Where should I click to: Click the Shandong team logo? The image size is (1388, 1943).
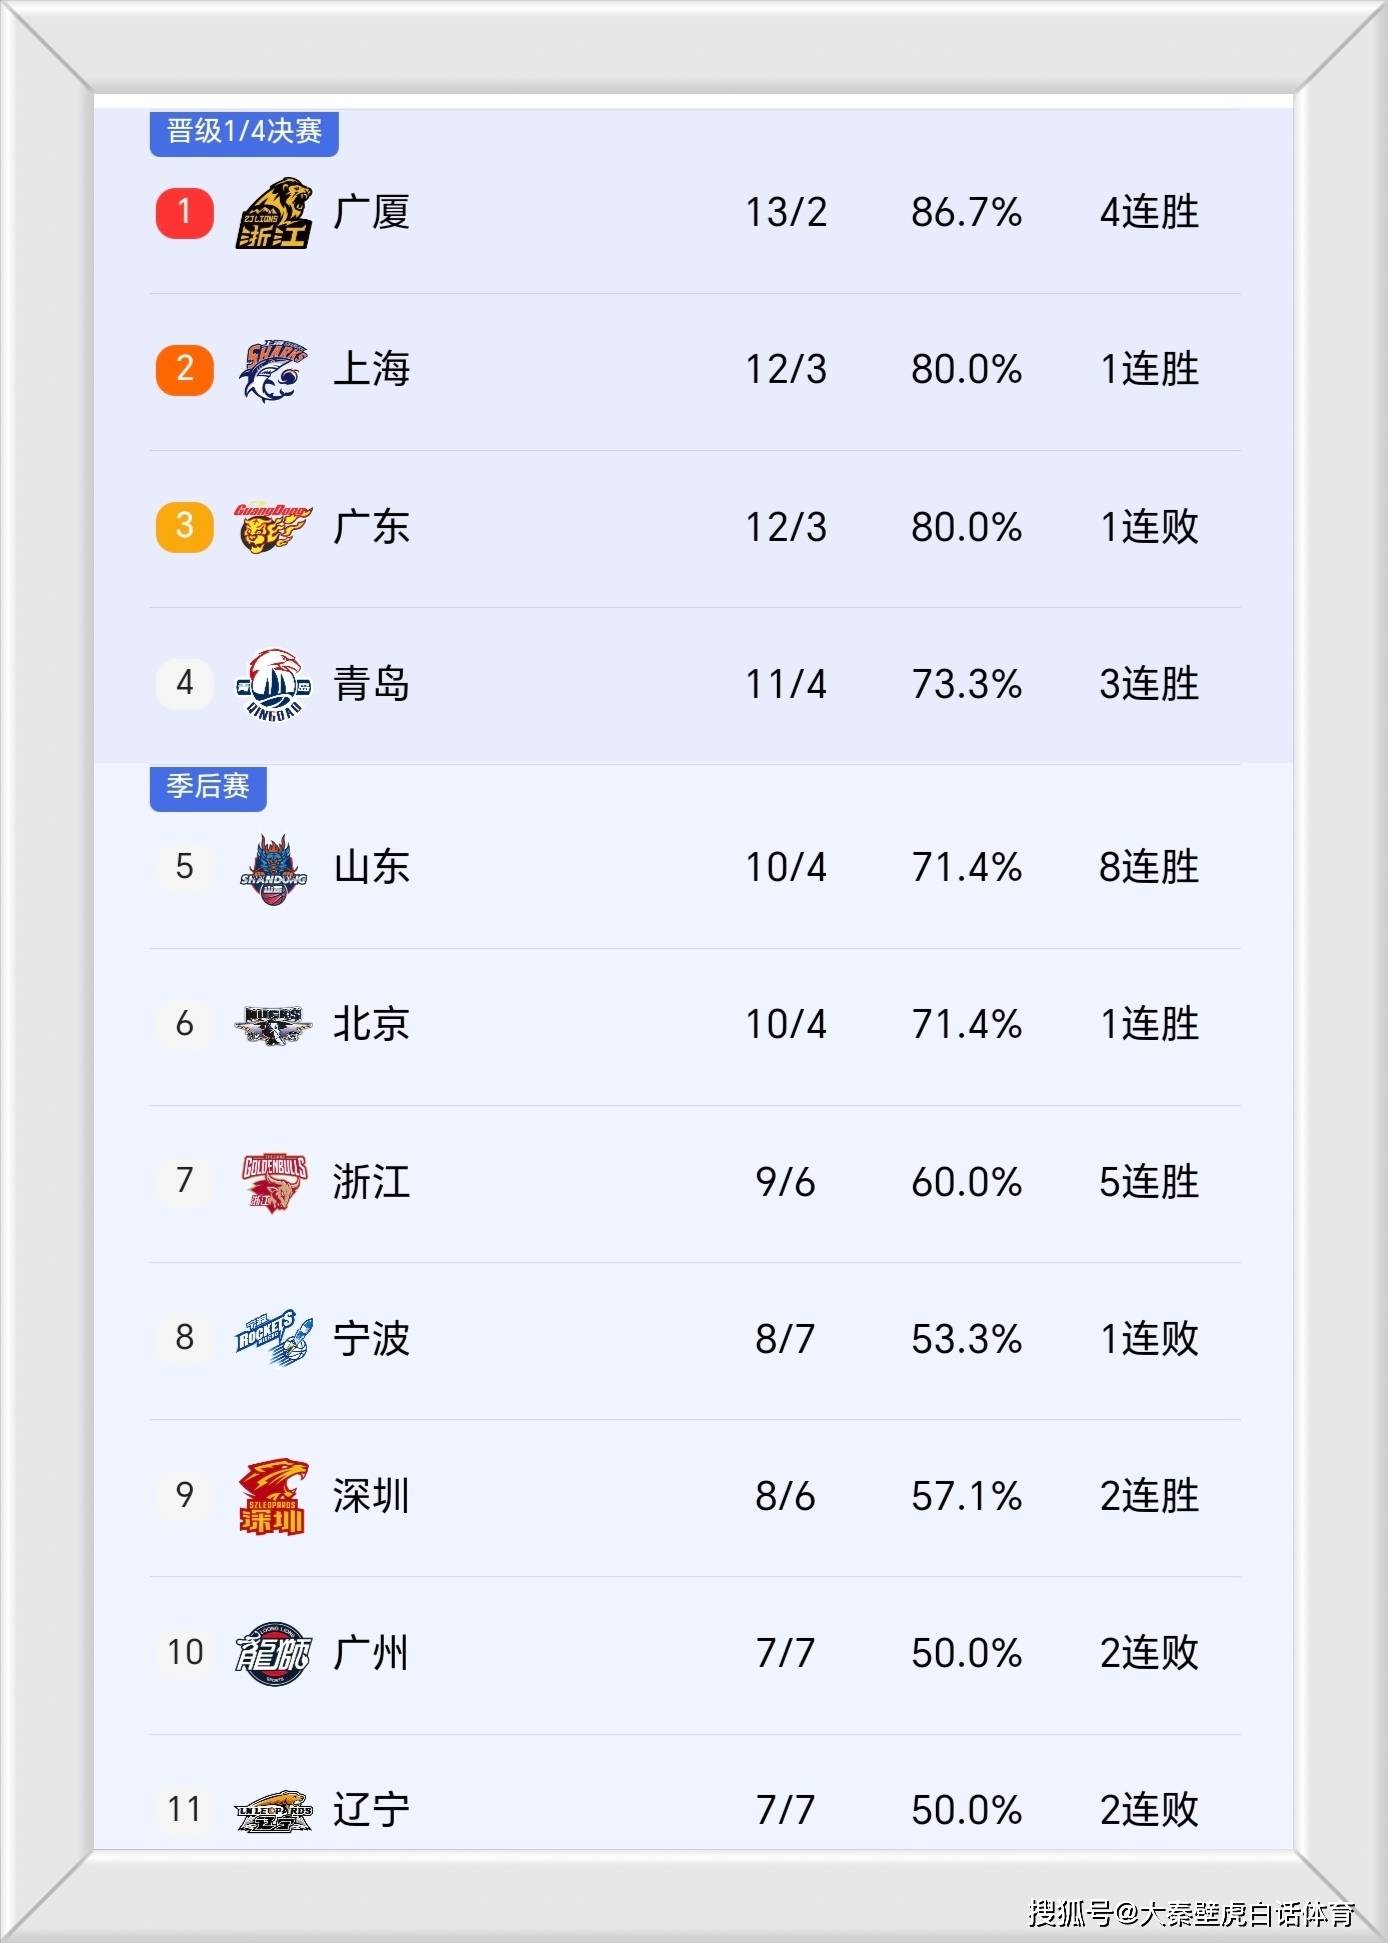coord(273,868)
